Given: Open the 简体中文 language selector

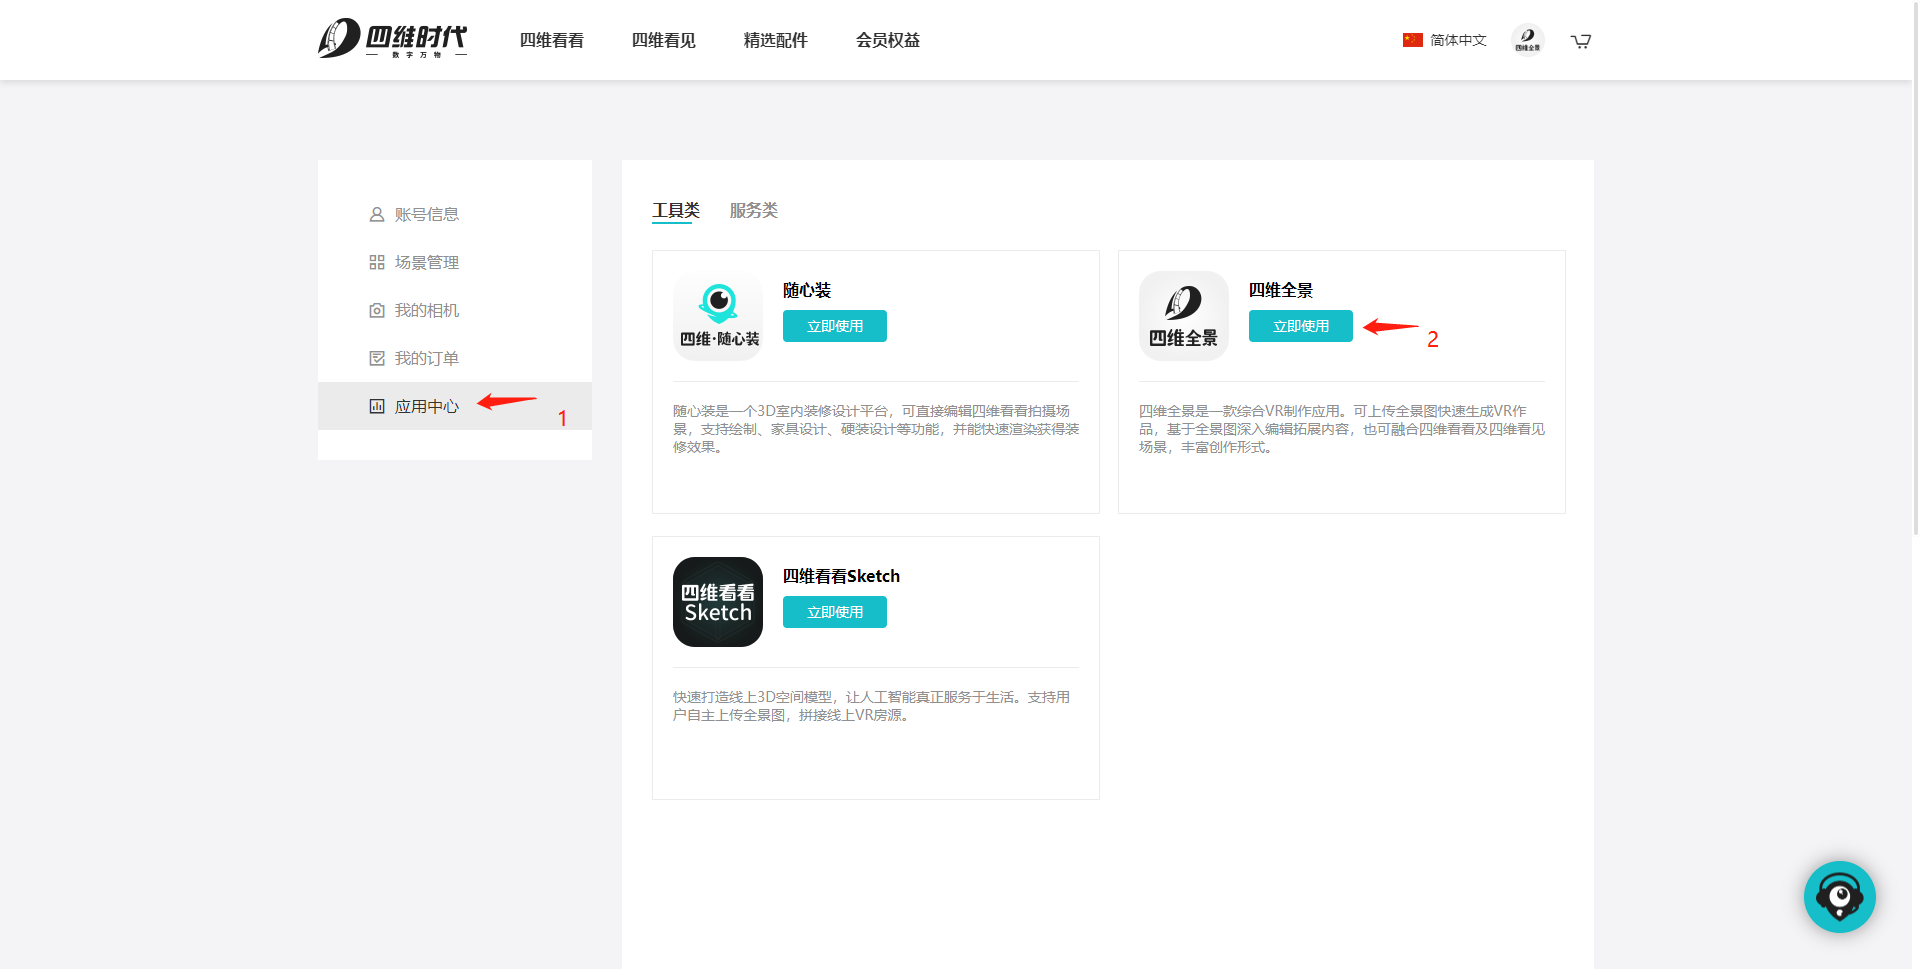Looking at the screenshot, I should pos(1457,40).
